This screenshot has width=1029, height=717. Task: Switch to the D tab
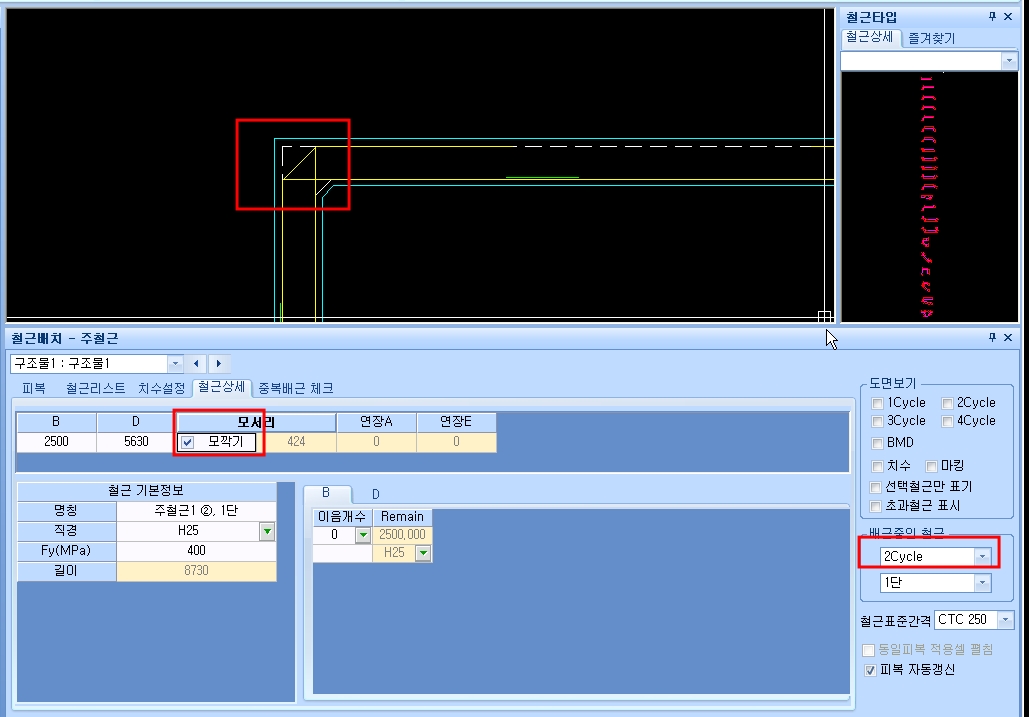point(375,494)
